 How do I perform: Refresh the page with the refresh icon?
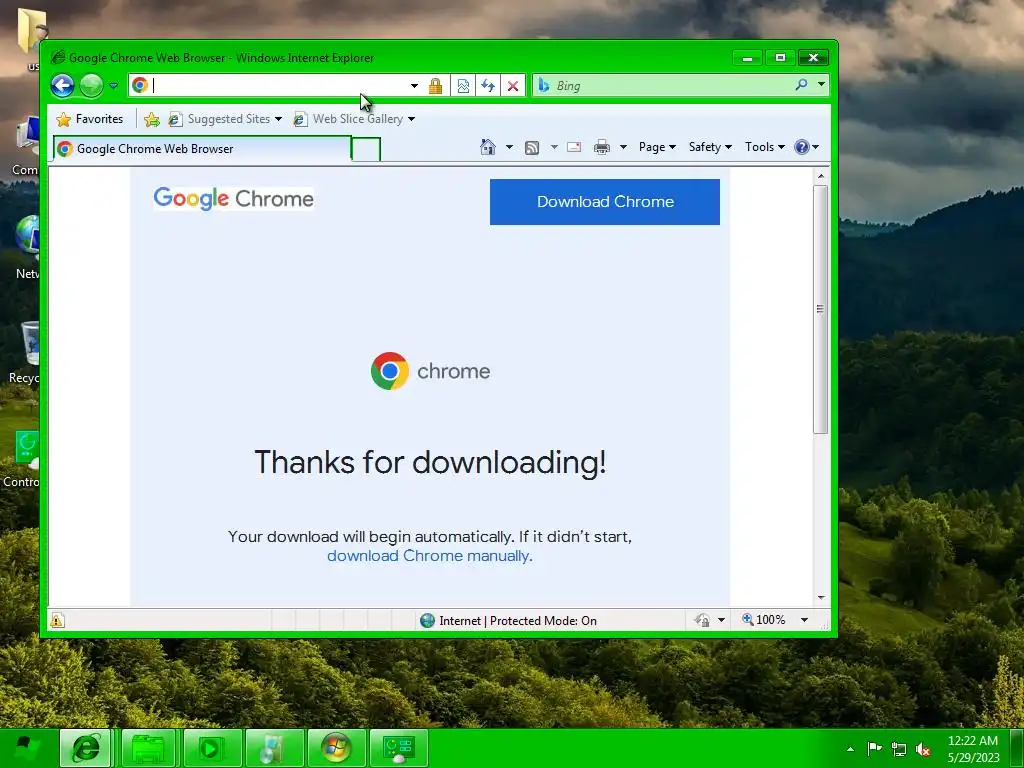tap(488, 86)
